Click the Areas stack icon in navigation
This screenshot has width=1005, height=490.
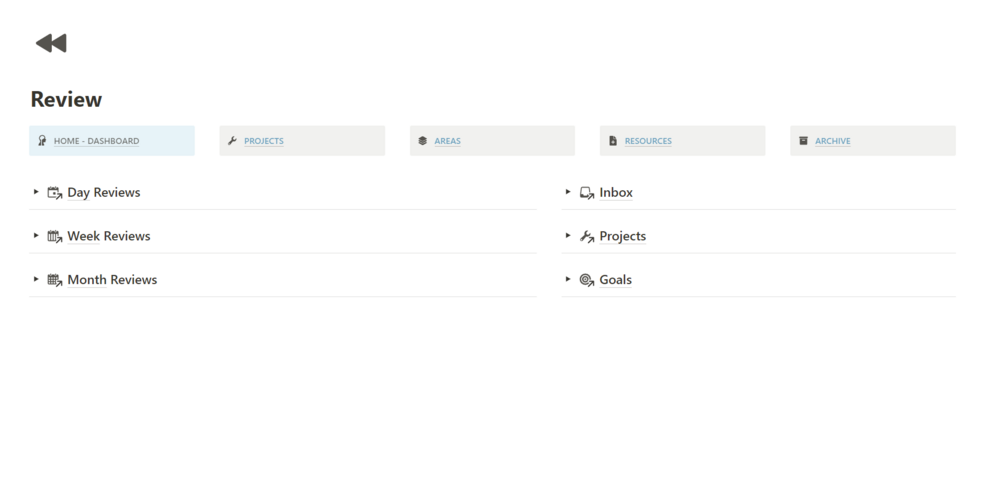tap(423, 141)
